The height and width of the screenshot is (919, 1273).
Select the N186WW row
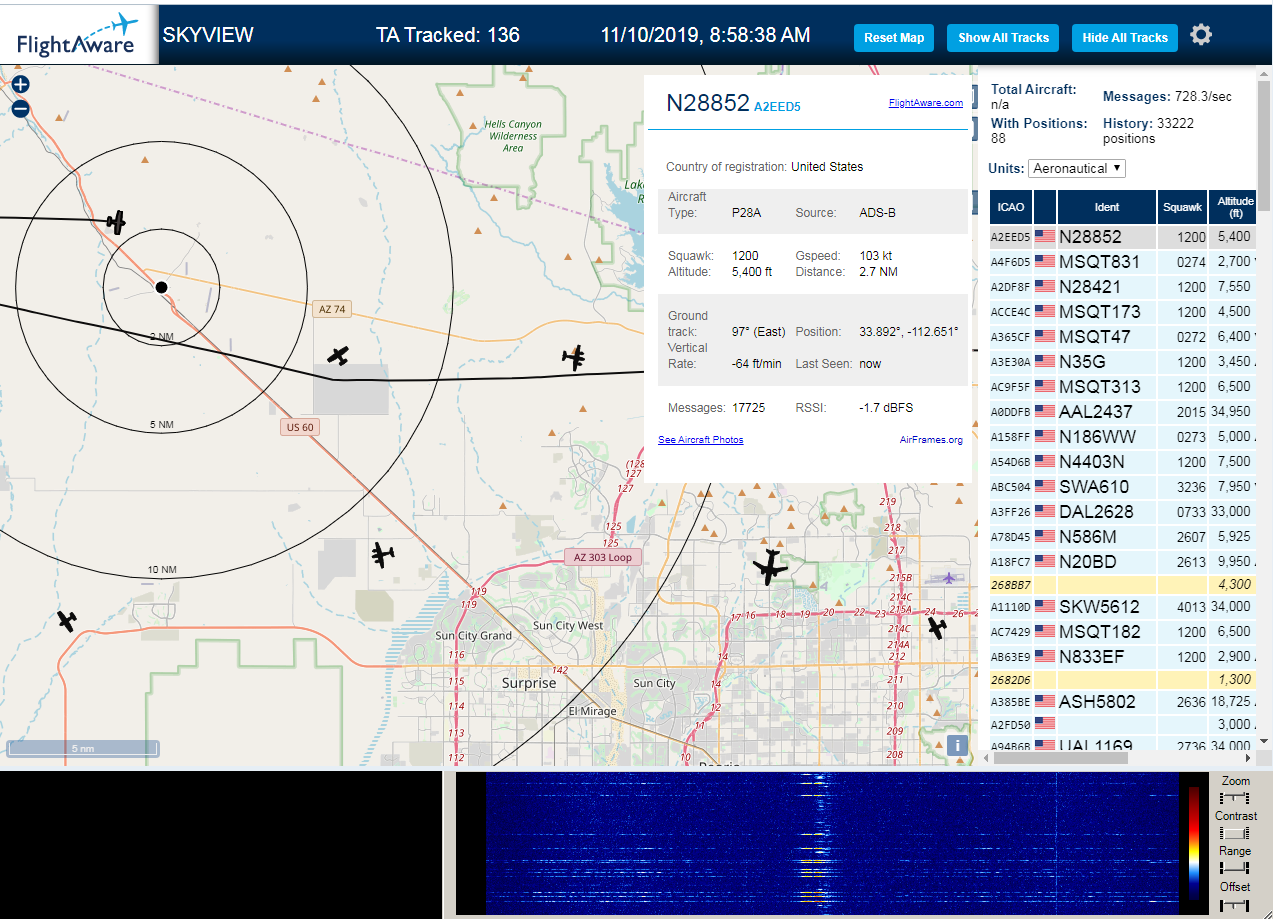tap(1122, 437)
